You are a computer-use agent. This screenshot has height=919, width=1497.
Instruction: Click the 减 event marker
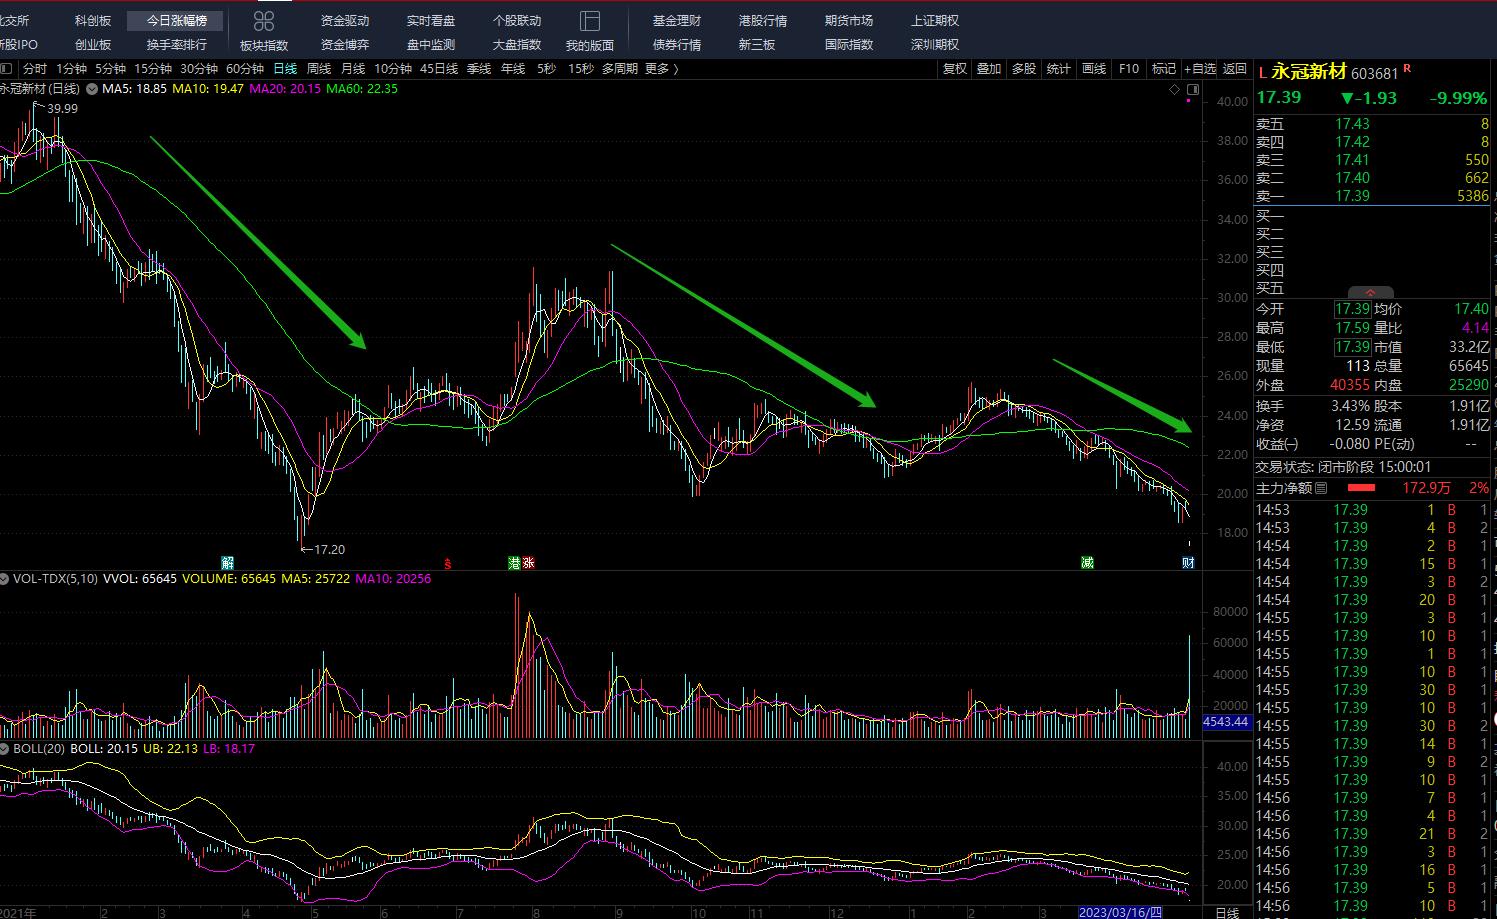point(1087,563)
